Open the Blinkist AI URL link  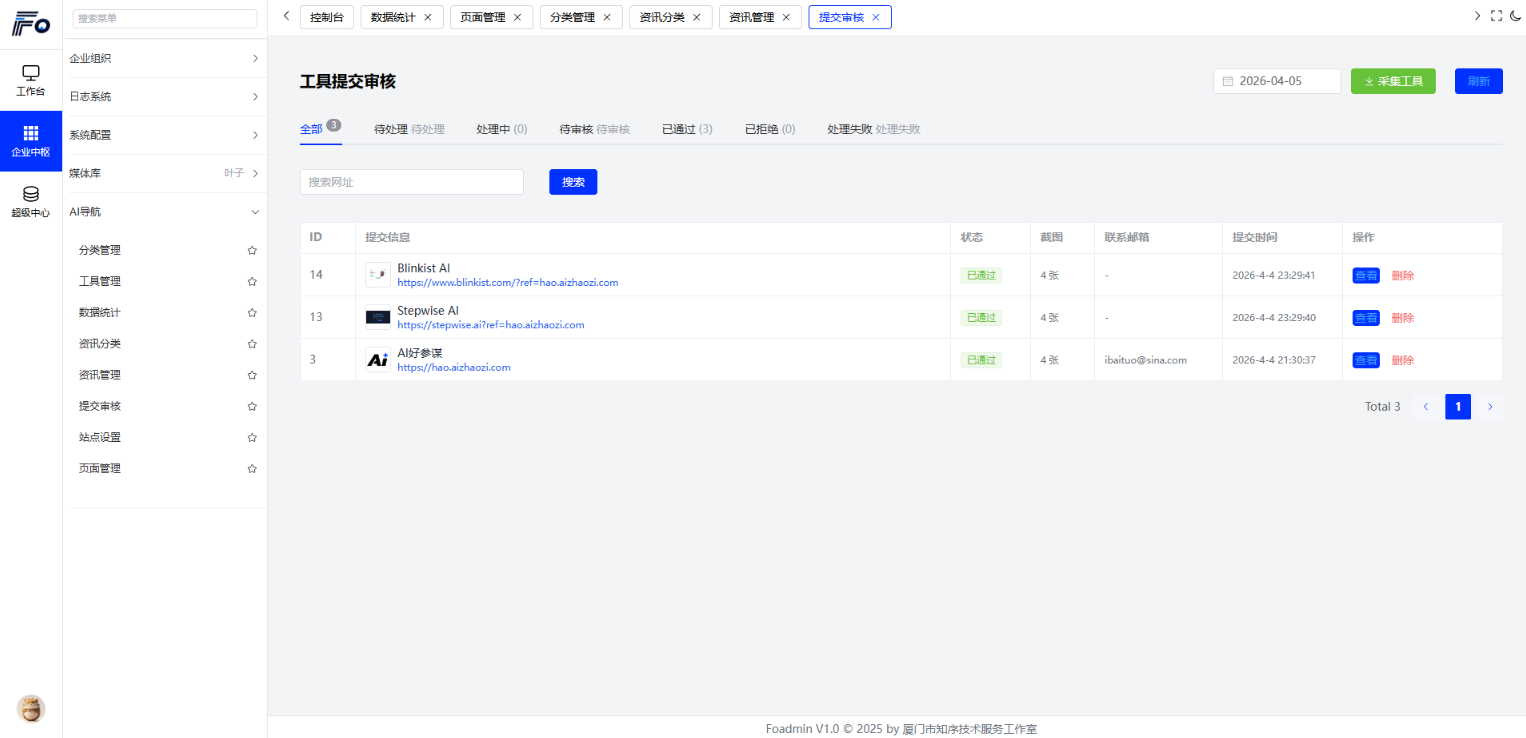click(x=507, y=283)
